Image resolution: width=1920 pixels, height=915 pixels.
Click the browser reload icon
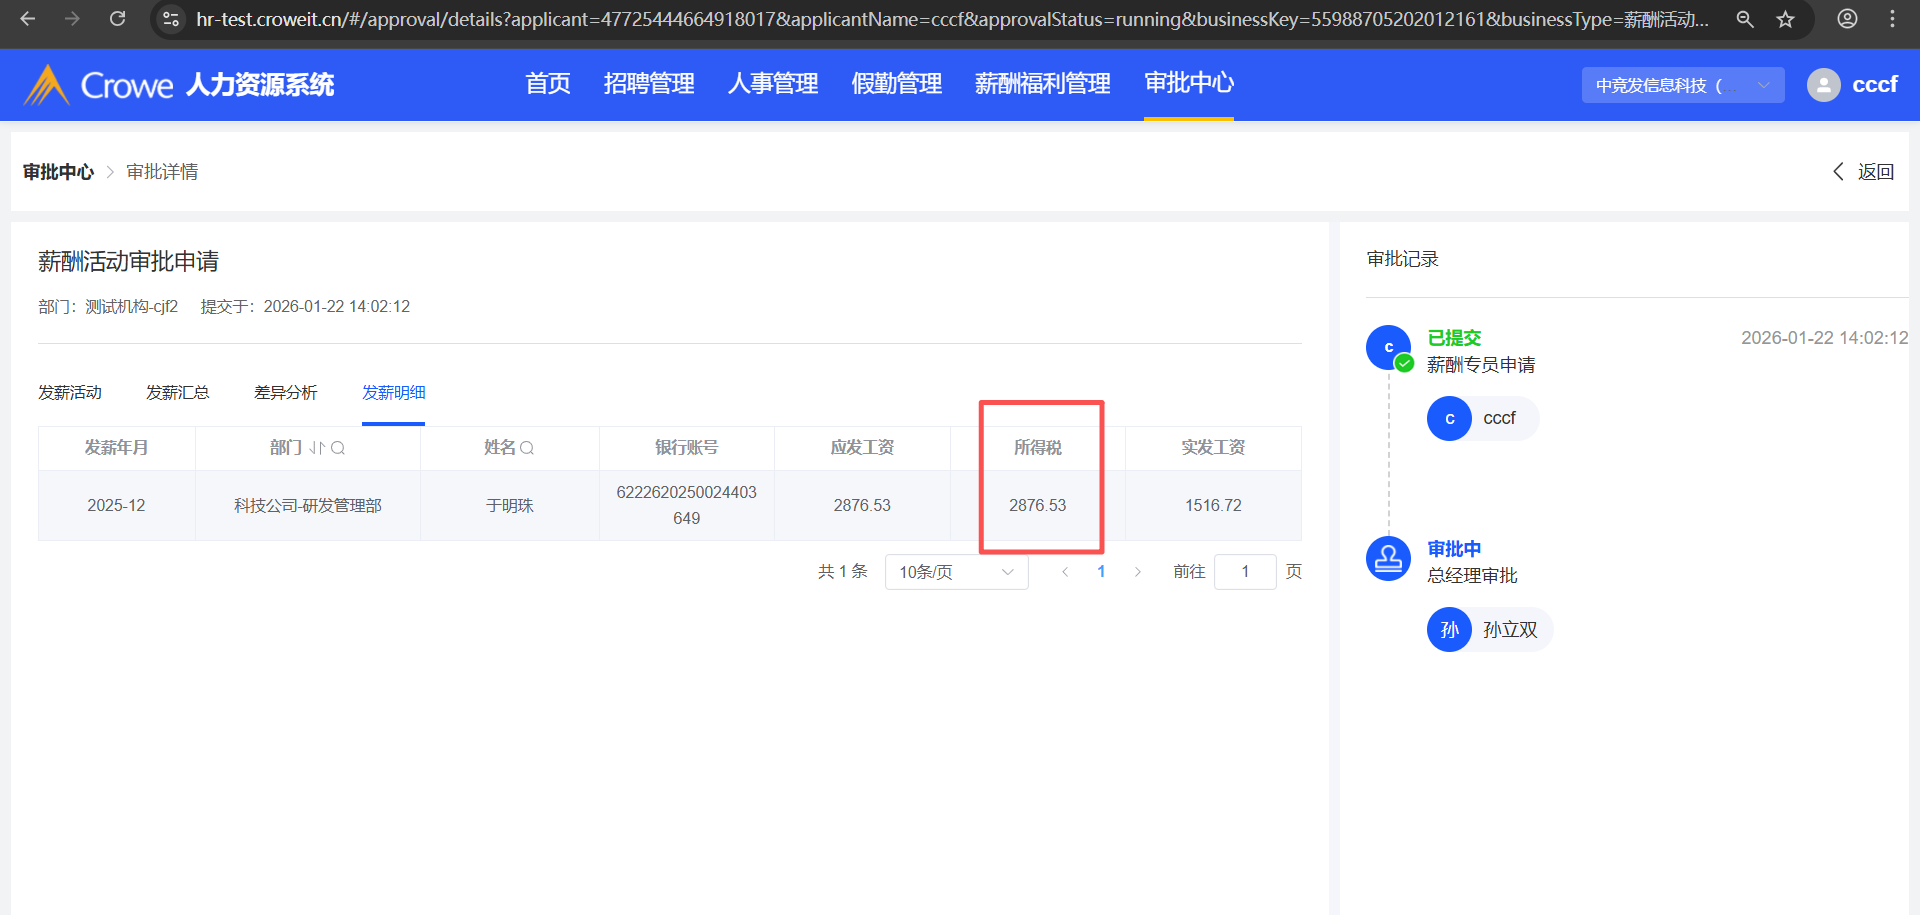click(117, 19)
